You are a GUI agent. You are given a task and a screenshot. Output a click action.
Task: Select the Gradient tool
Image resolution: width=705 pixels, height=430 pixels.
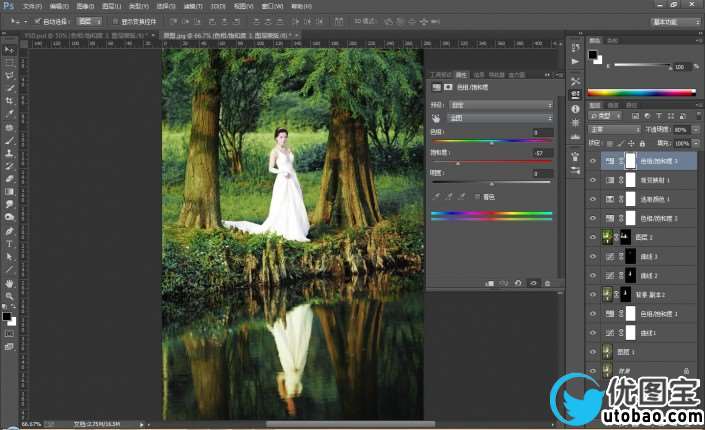tap(9, 192)
